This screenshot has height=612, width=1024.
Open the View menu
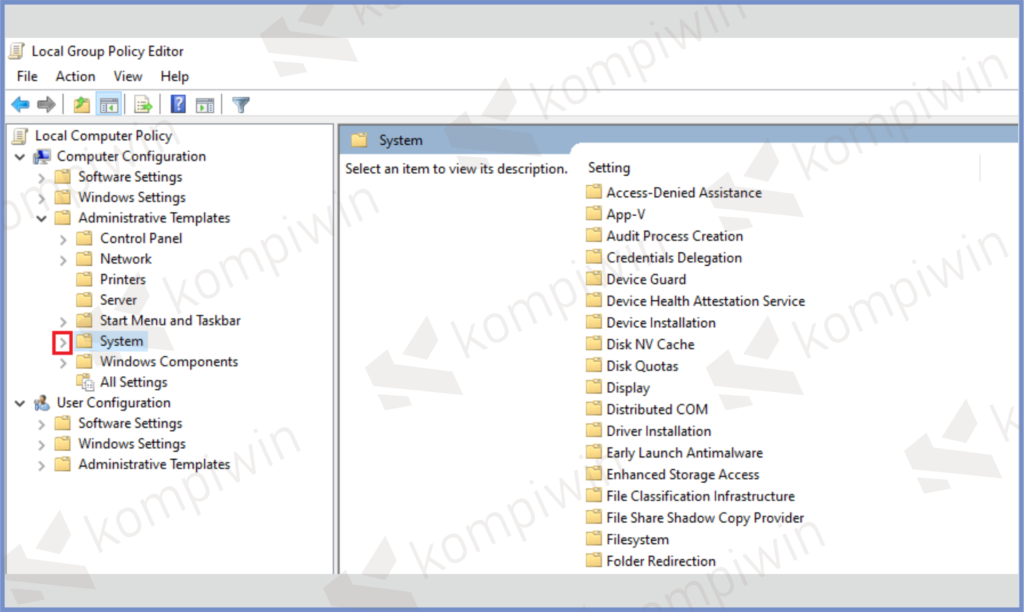click(127, 76)
